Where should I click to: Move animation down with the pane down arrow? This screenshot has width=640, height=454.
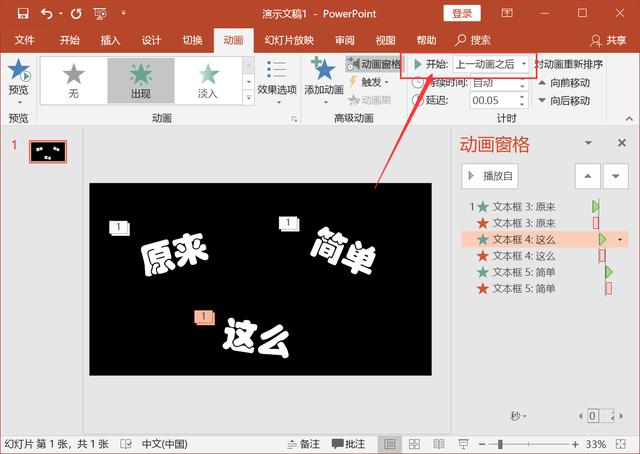click(x=616, y=176)
